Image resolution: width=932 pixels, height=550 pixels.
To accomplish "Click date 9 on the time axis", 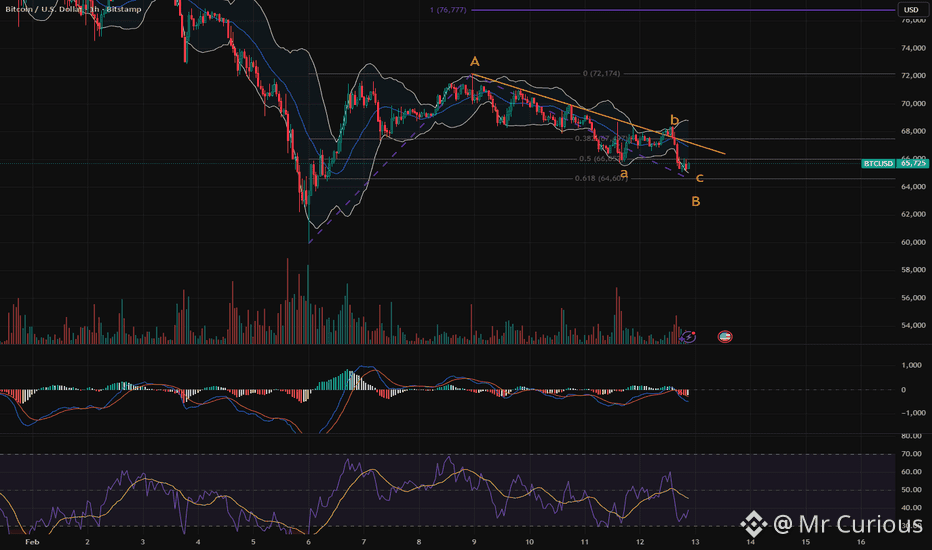I will point(474,542).
